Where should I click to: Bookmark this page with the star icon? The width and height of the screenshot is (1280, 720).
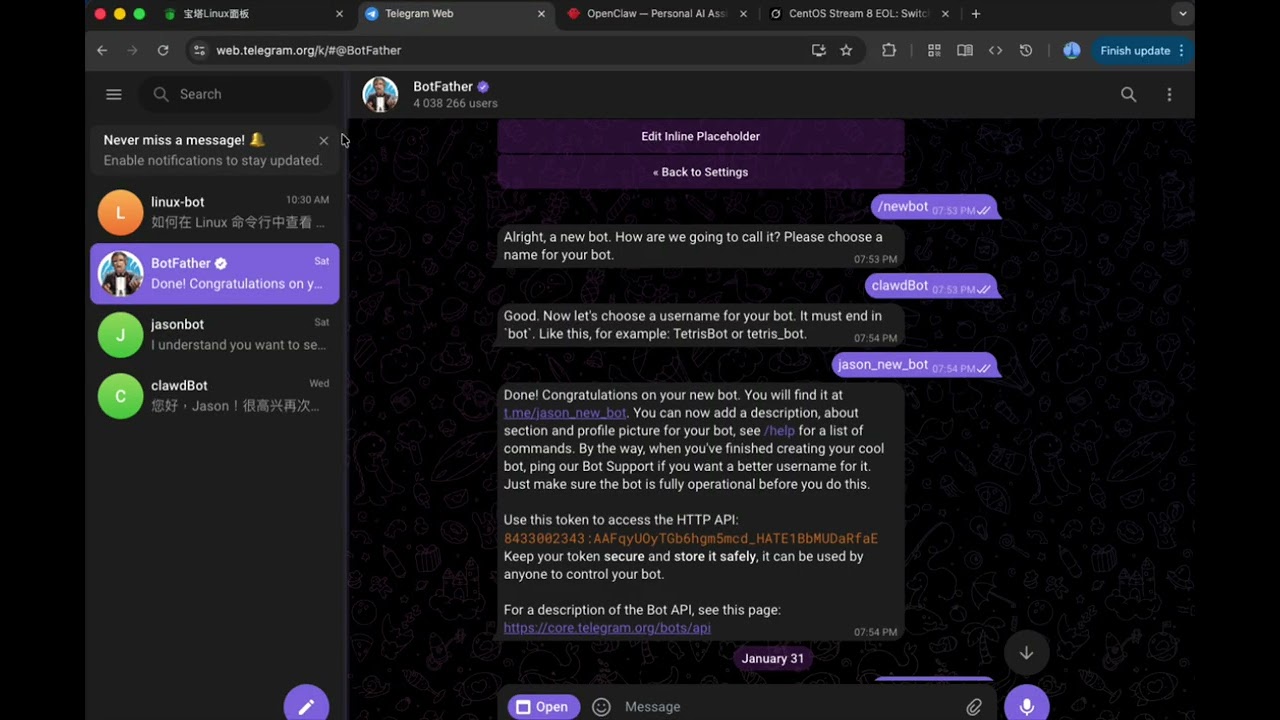point(846,50)
